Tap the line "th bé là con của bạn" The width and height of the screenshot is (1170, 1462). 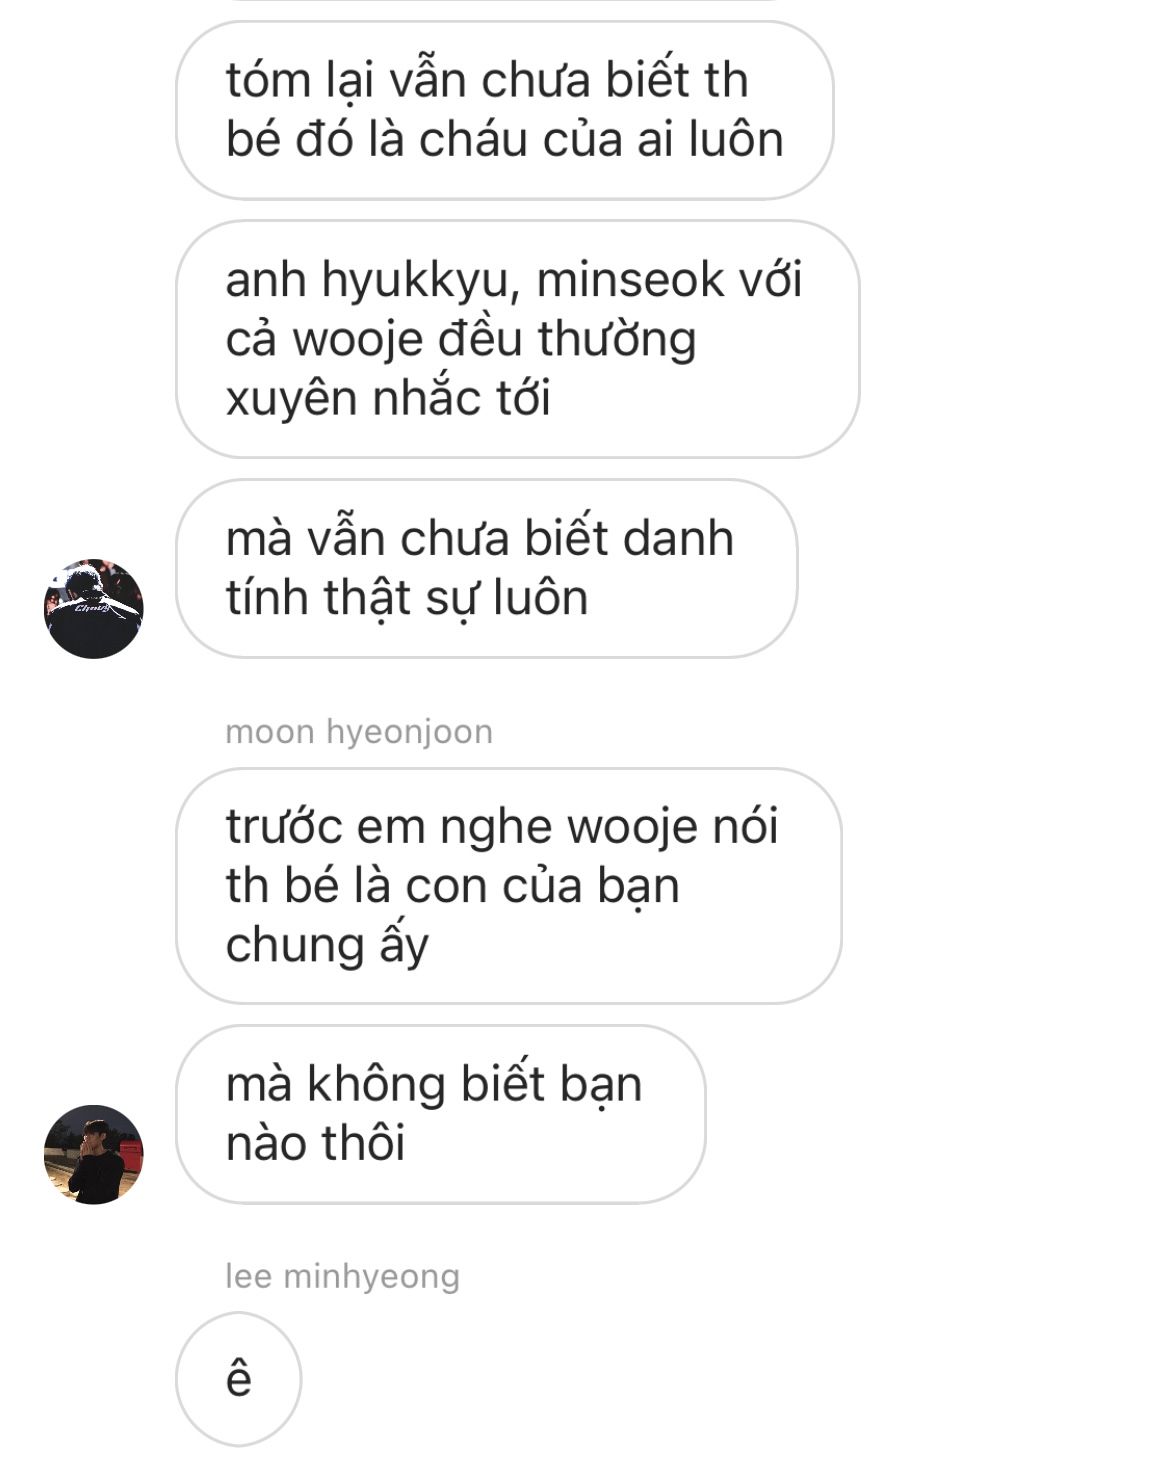(453, 886)
